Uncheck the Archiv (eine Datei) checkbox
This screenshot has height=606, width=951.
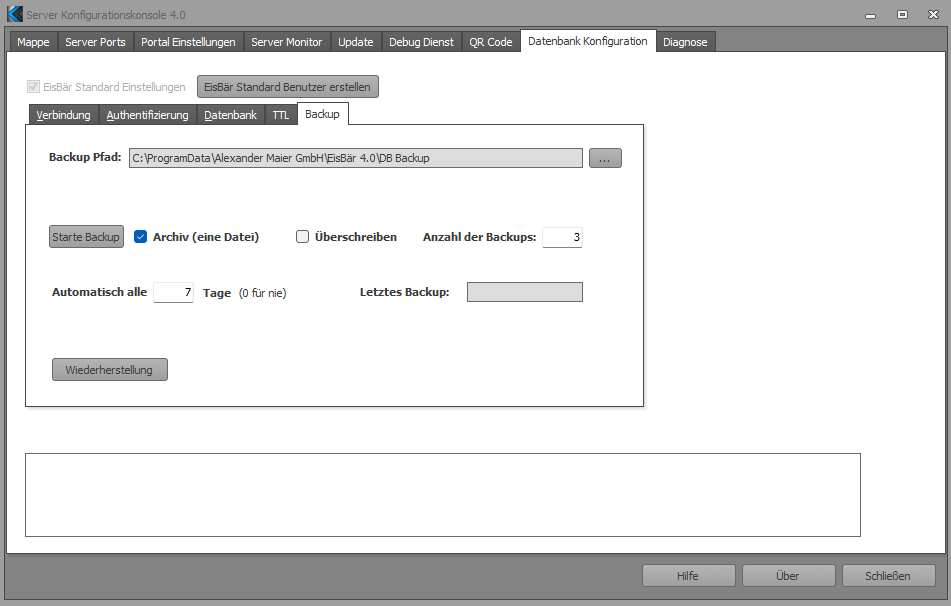[141, 237]
